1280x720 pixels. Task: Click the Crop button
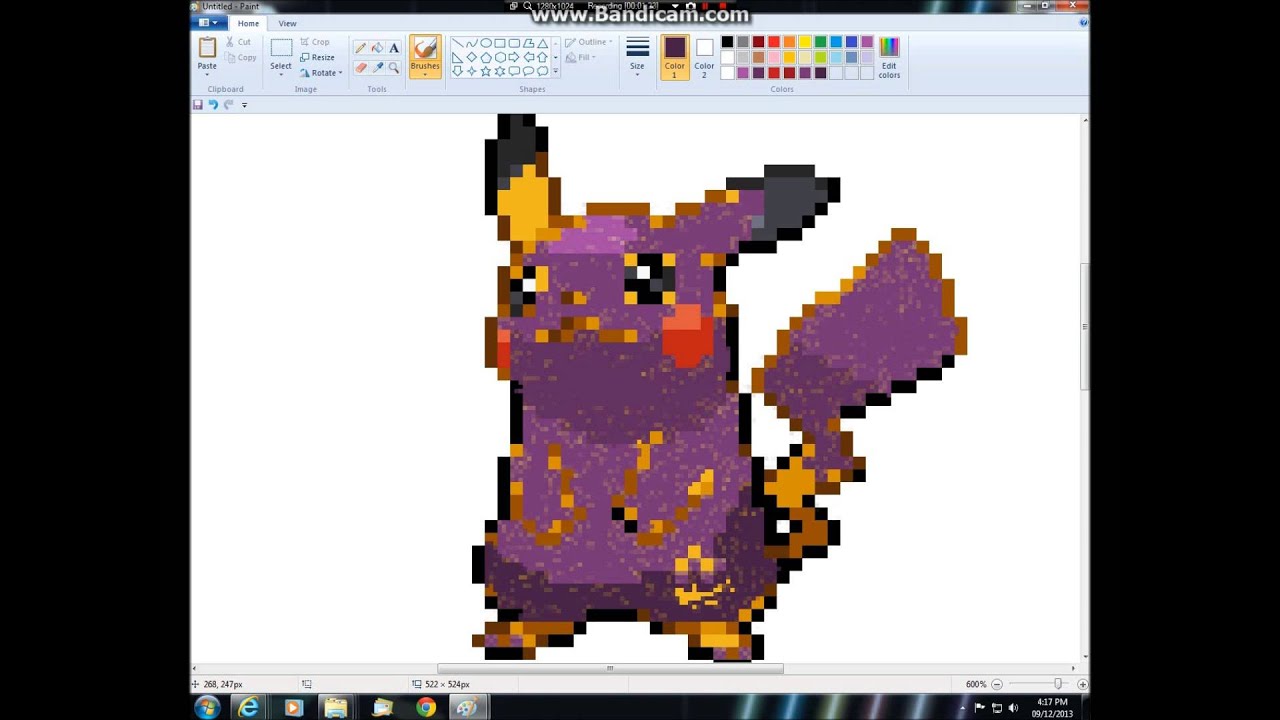pos(315,42)
